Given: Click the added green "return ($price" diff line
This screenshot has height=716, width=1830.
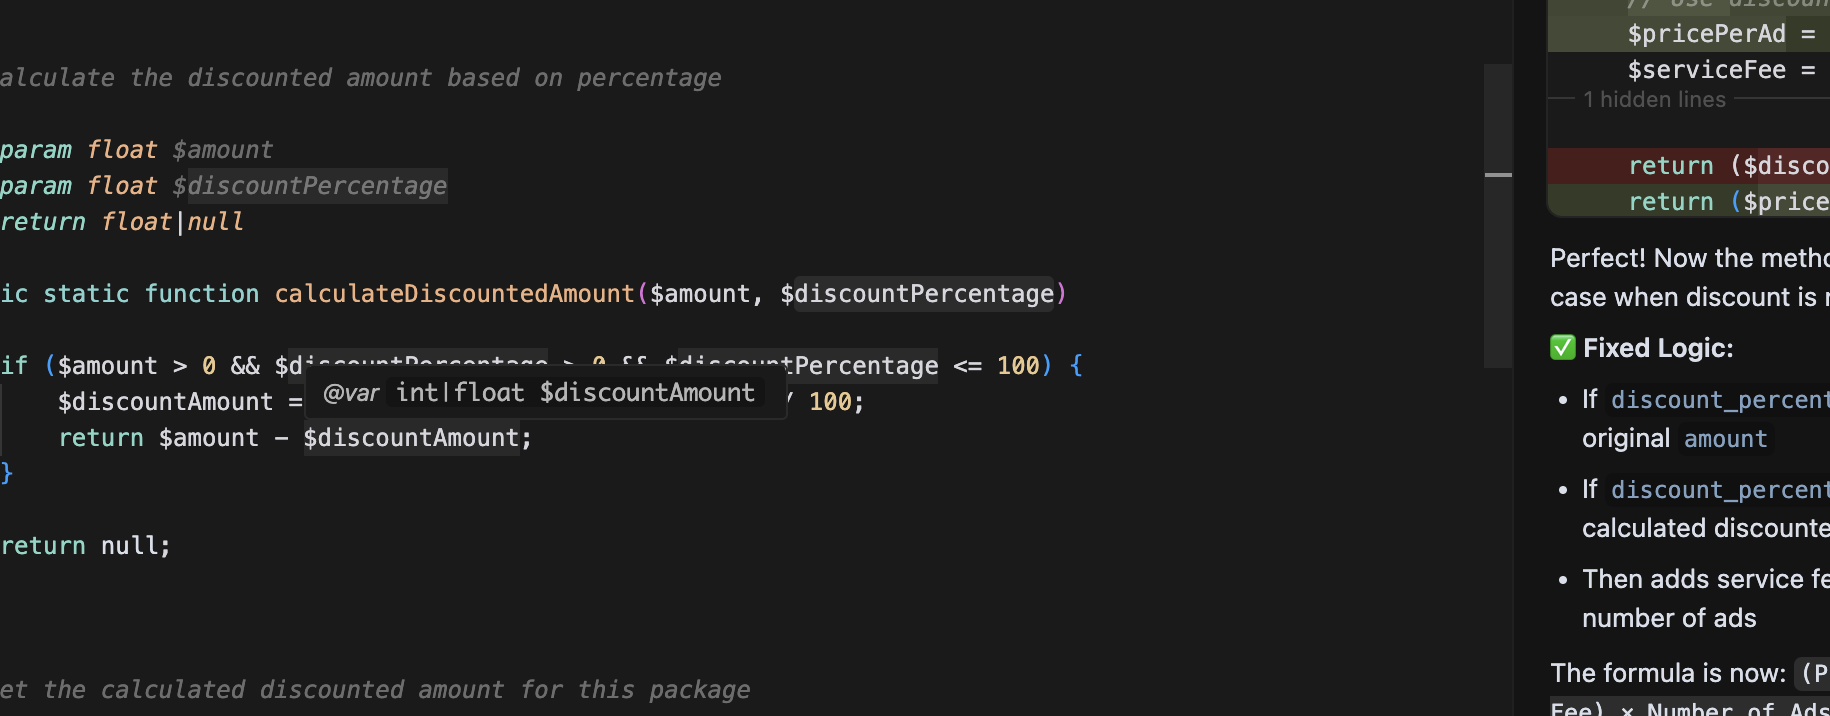Looking at the screenshot, I should [1689, 202].
